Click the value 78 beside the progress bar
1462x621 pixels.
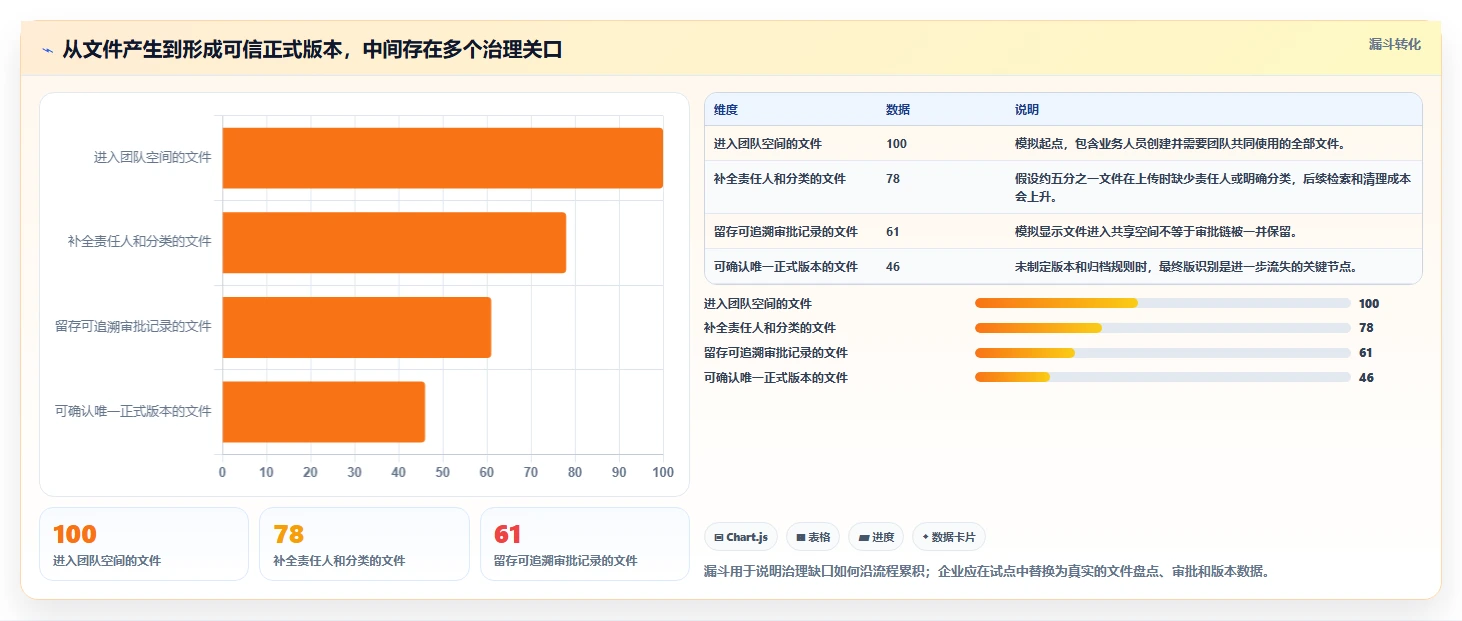coord(1366,328)
